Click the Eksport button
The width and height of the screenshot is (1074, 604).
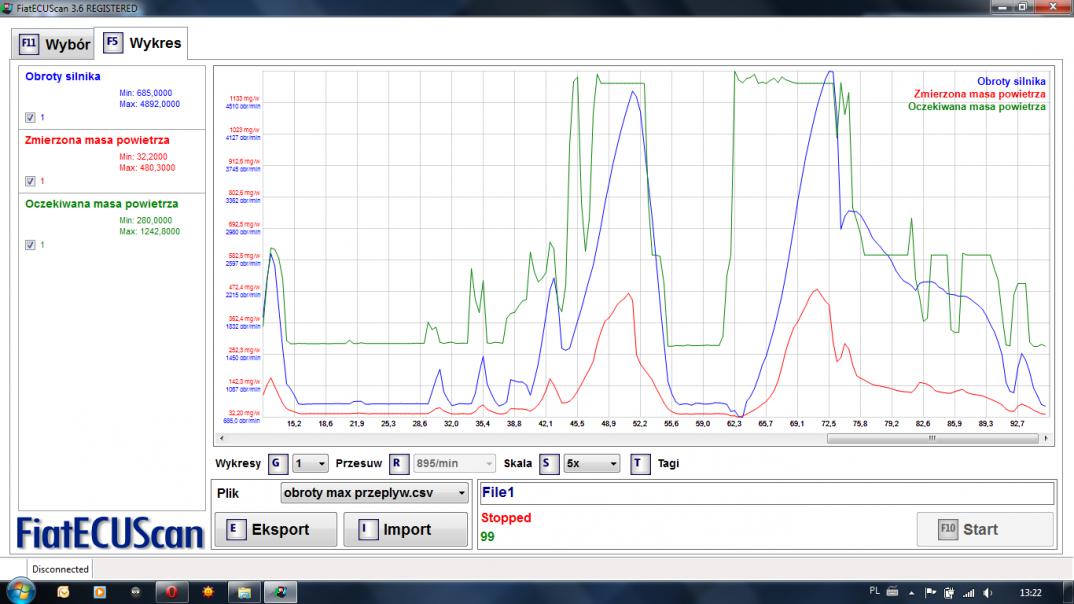[x=275, y=529]
